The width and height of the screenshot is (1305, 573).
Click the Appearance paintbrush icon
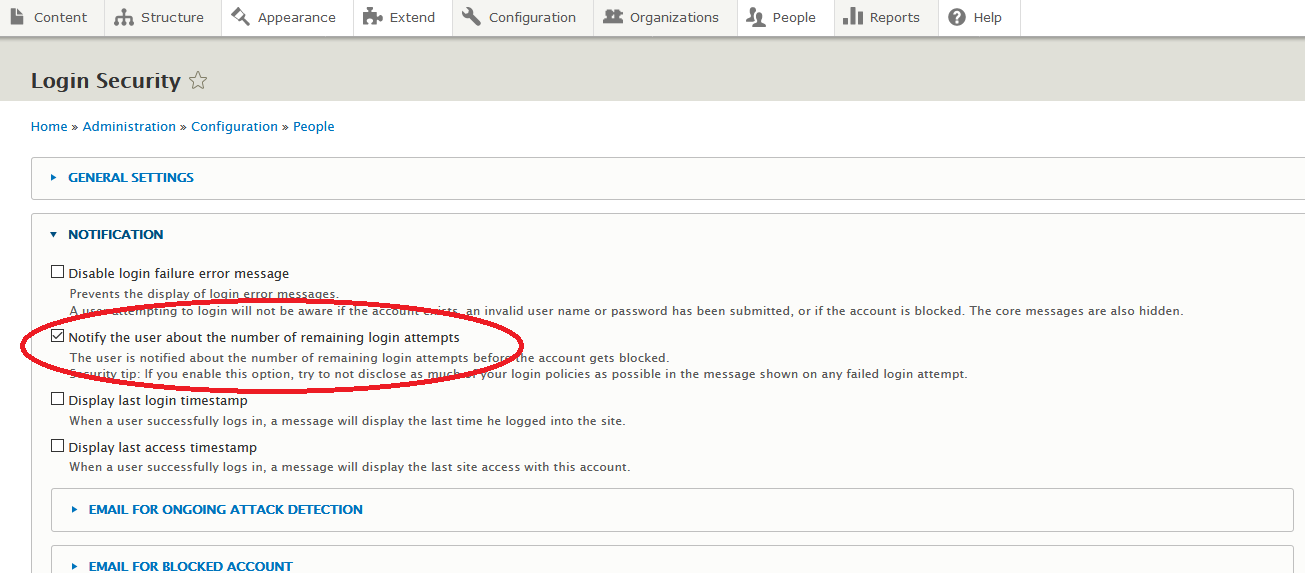240,17
